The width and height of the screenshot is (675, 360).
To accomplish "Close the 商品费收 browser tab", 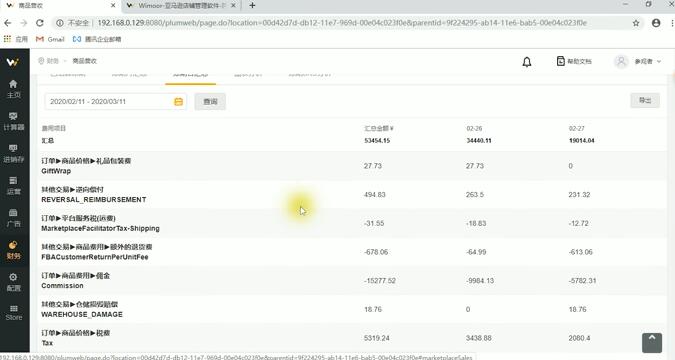I will [113, 6].
